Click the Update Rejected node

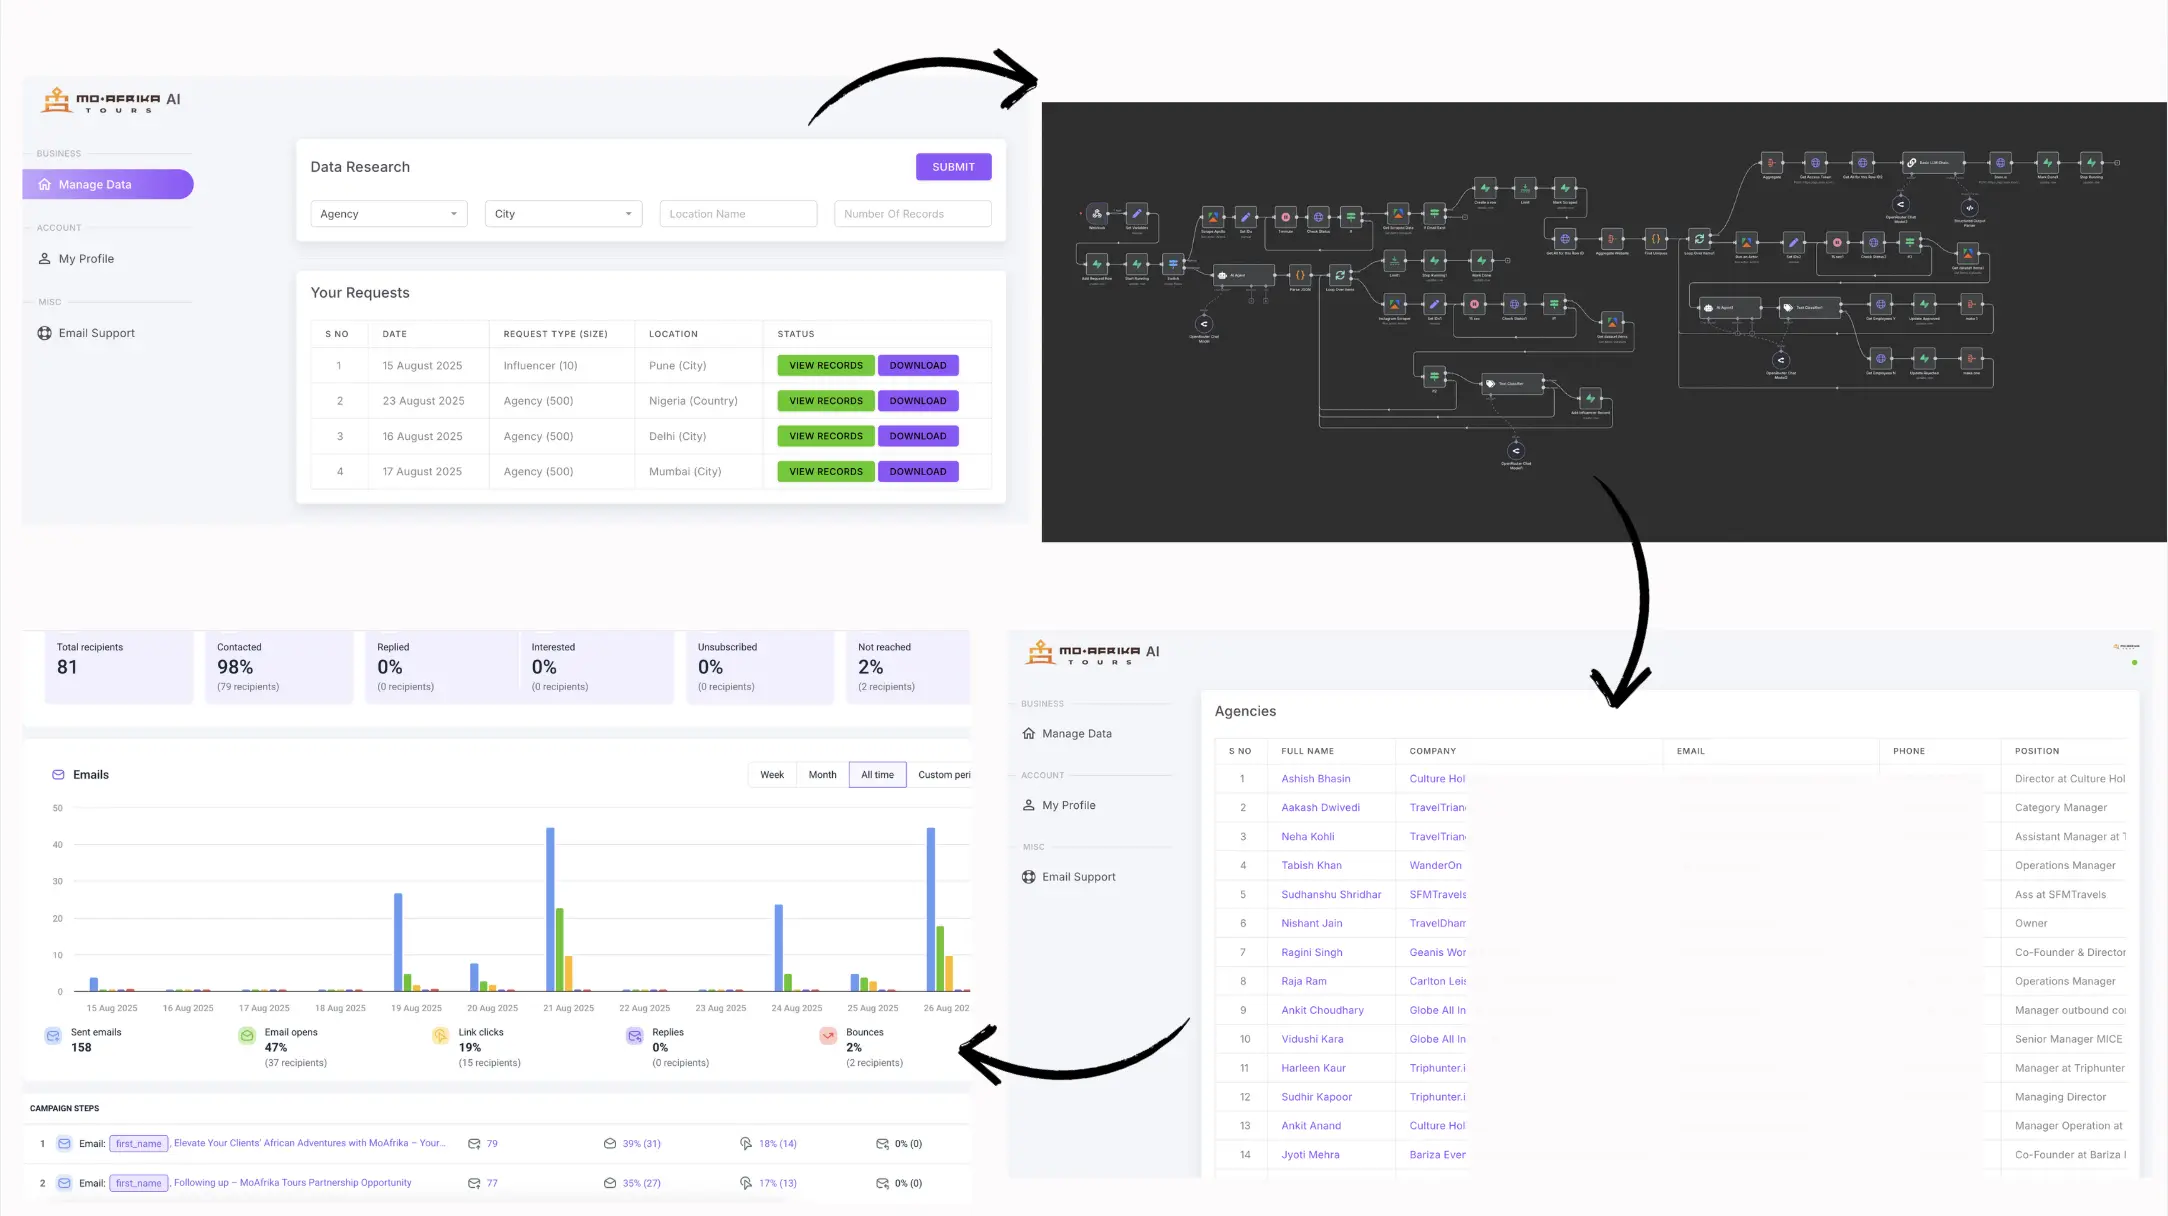click(x=1924, y=358)
